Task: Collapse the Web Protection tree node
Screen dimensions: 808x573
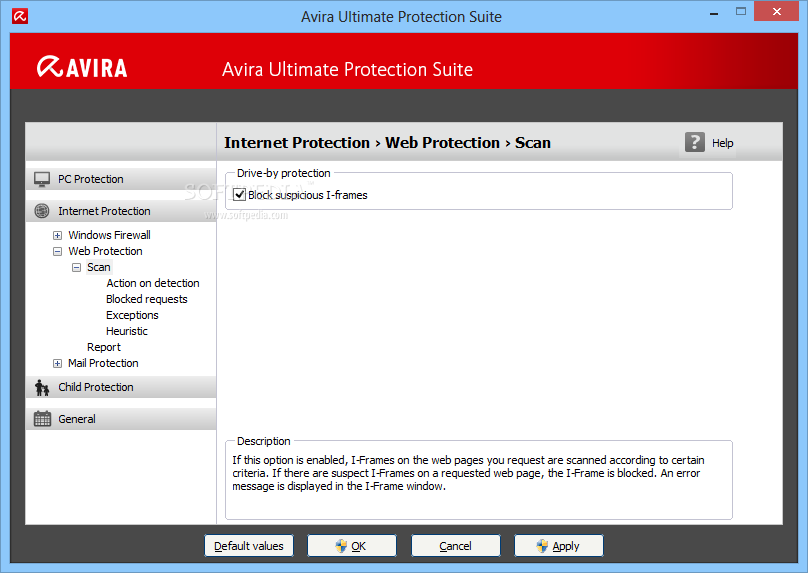Action: 57,251
